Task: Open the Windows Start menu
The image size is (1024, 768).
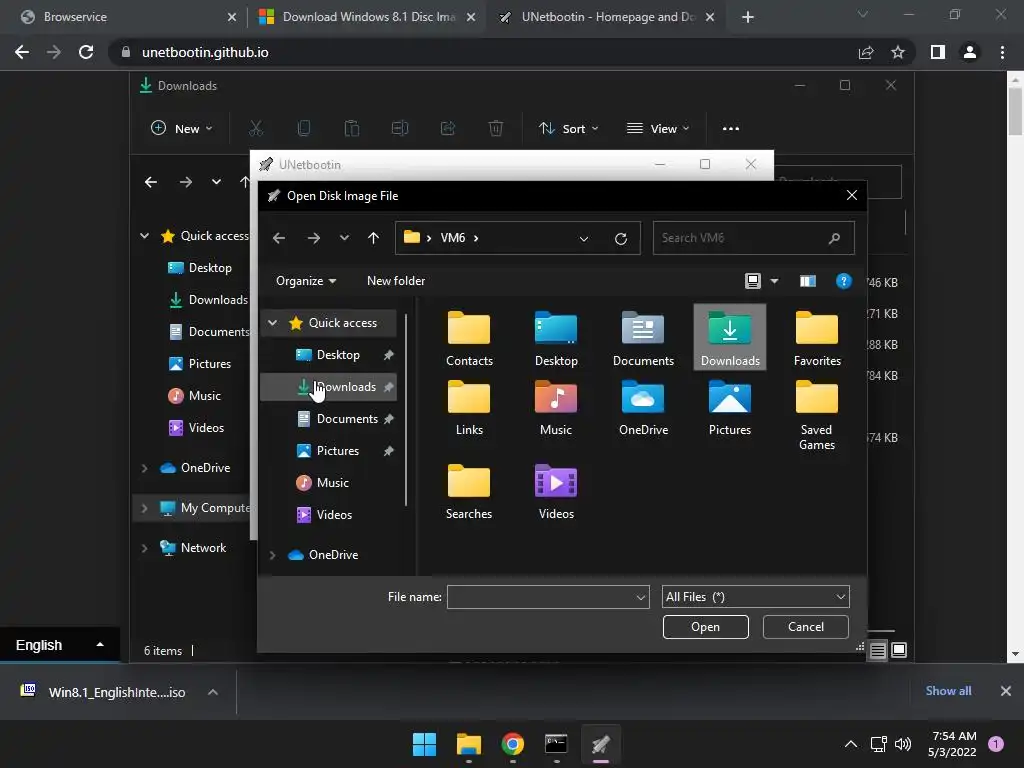Action: coord(424,744)
